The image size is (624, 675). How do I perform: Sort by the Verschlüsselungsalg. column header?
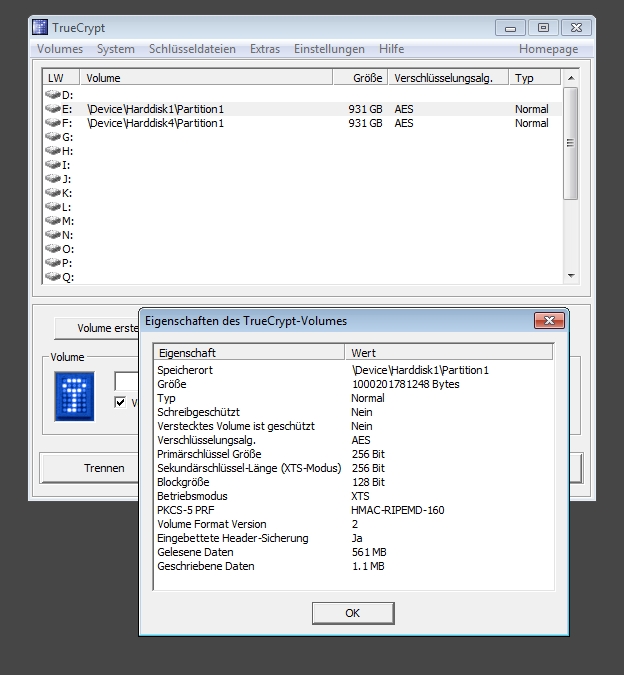point(449,78)
